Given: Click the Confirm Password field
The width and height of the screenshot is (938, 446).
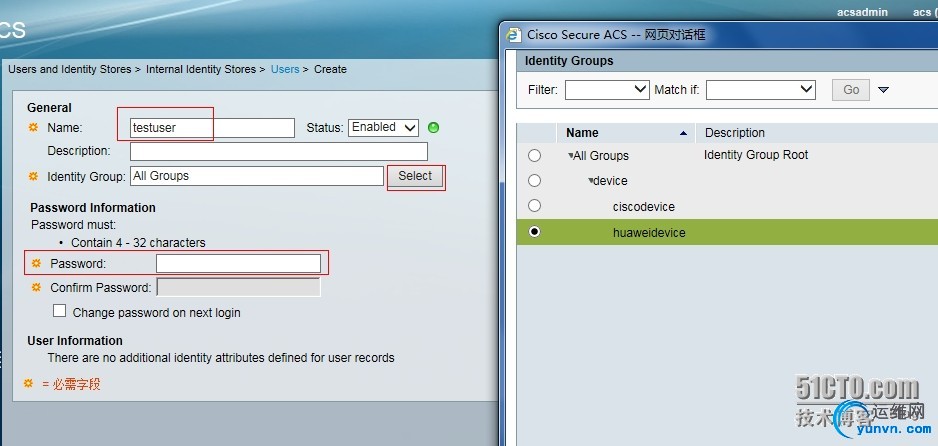Looking at the screenshot, I should pos(238,287).
